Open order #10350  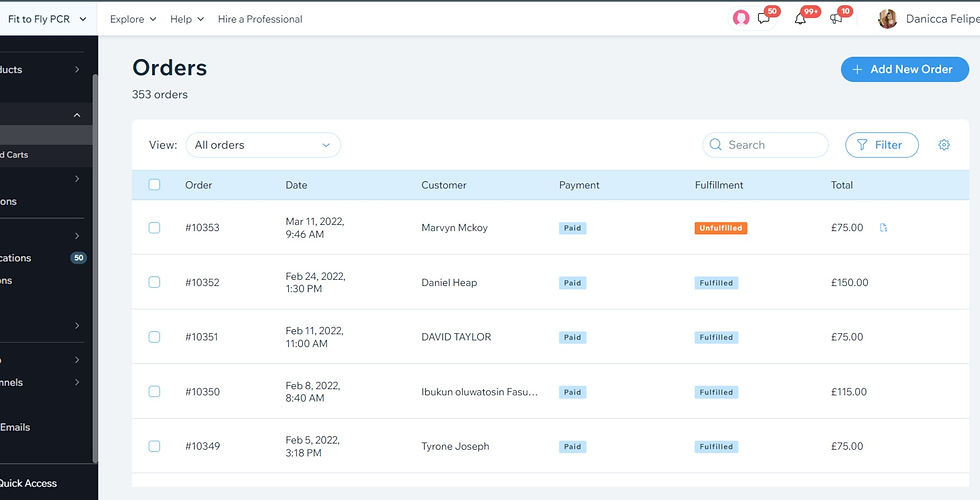pos(202,392)
